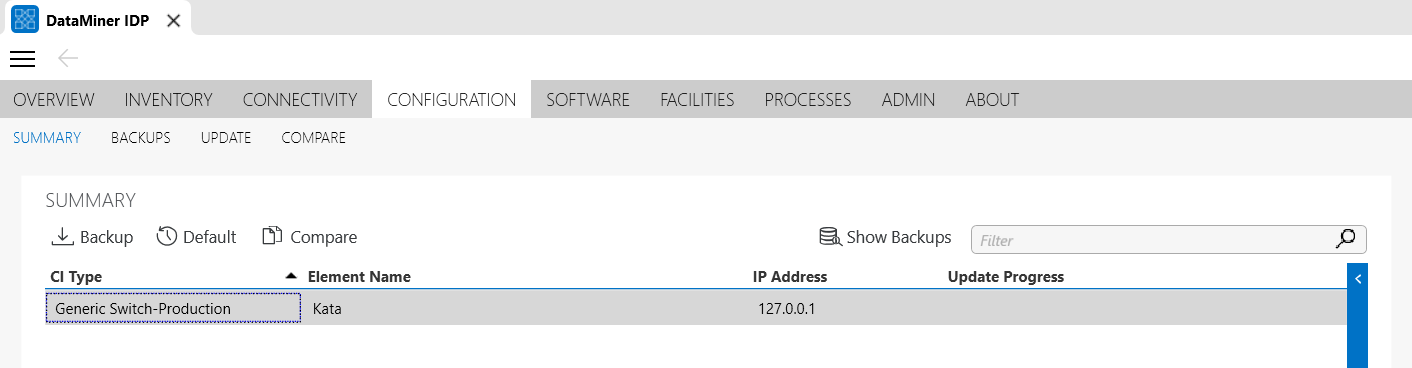The width and height of the screenshot is (1412, 368).
Task: Click the Compare documents icon
Action: point(272,237)
